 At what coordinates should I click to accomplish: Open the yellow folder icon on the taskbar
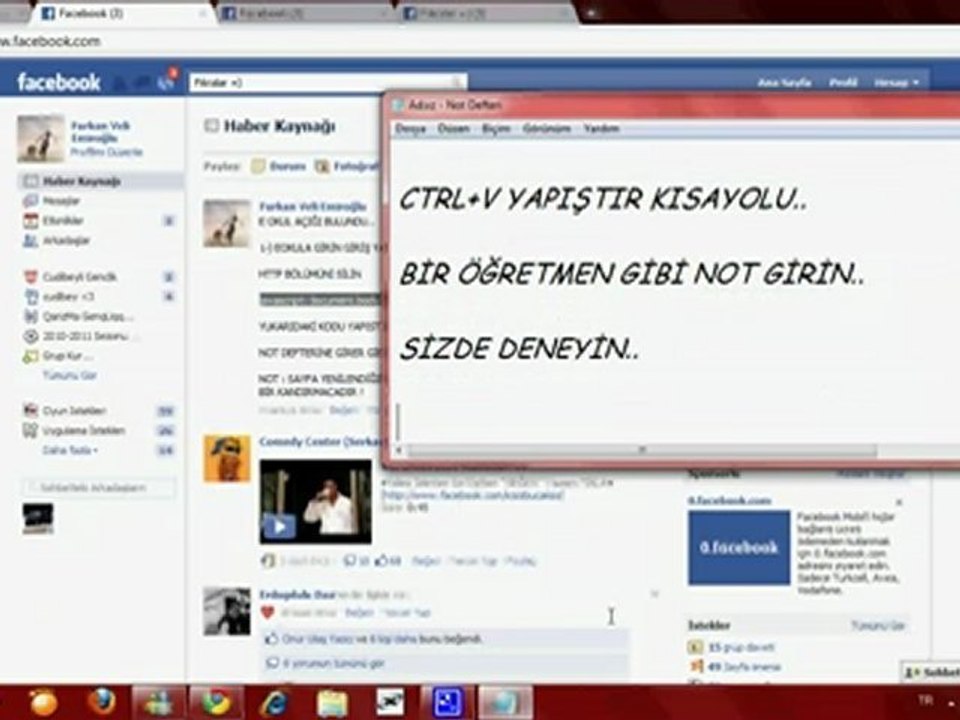coord(332,703)
